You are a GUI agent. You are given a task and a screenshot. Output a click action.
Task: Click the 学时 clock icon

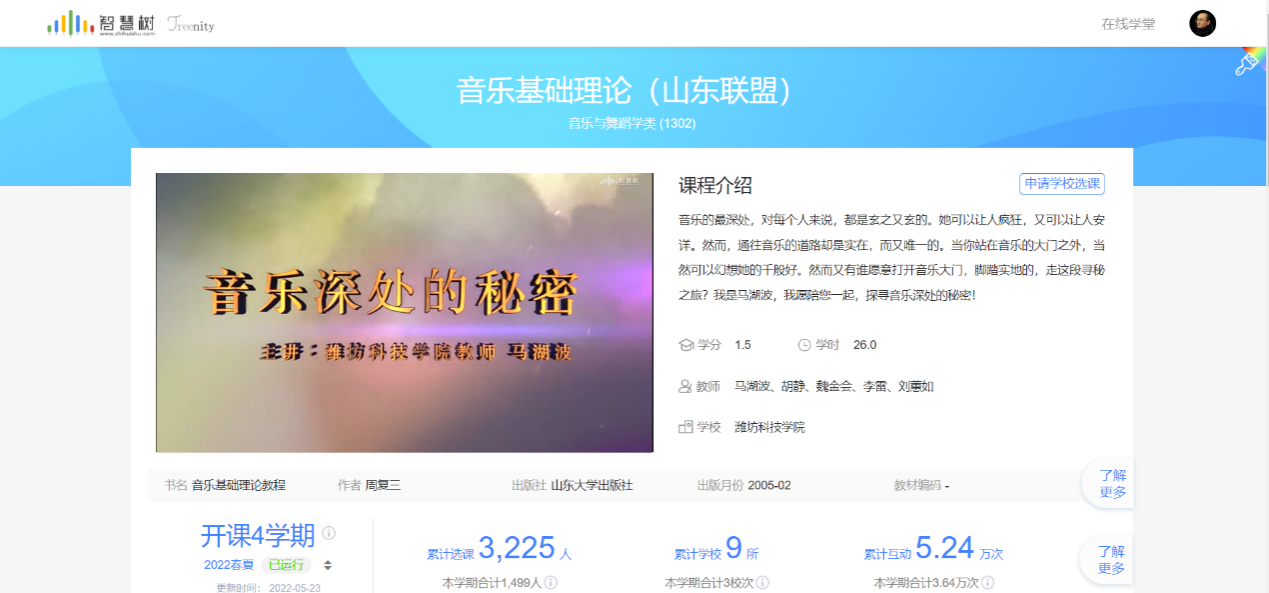click(x=804, y=345)
